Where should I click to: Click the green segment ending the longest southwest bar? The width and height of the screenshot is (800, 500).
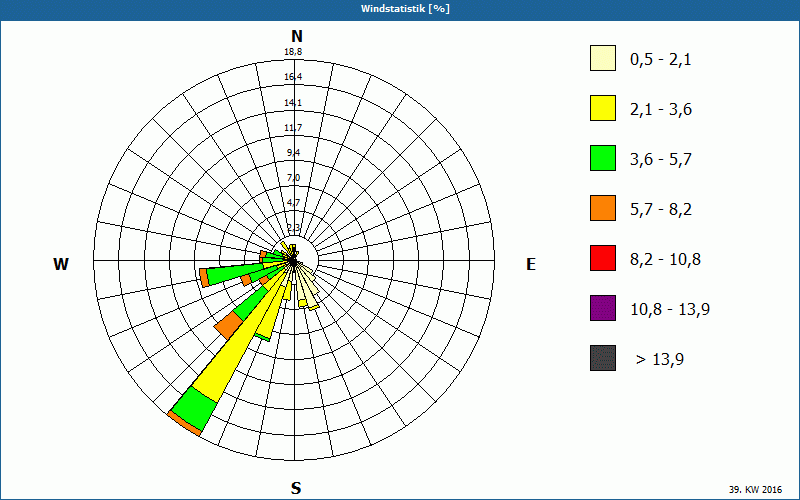[195, 409]
